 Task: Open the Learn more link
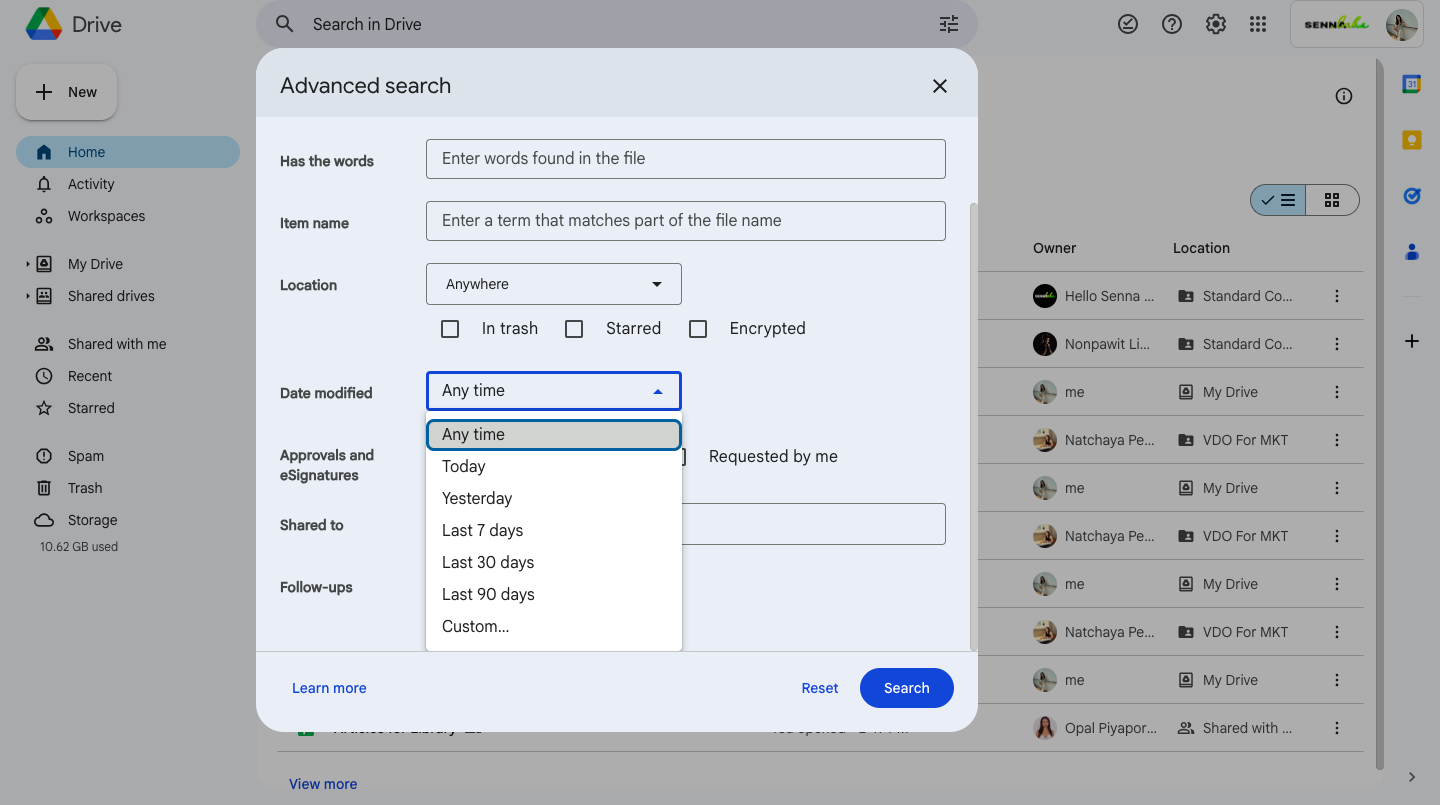tap(329, 688)
